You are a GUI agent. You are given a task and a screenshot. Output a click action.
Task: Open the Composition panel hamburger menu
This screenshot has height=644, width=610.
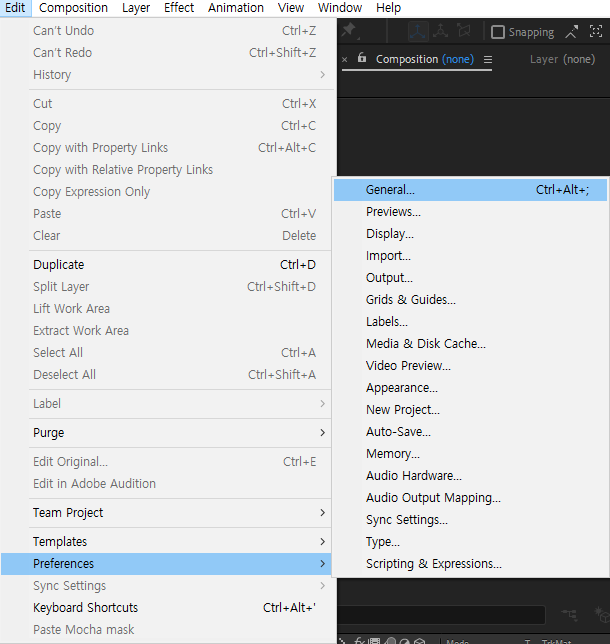pyautogui.click(x=488, y=60)
